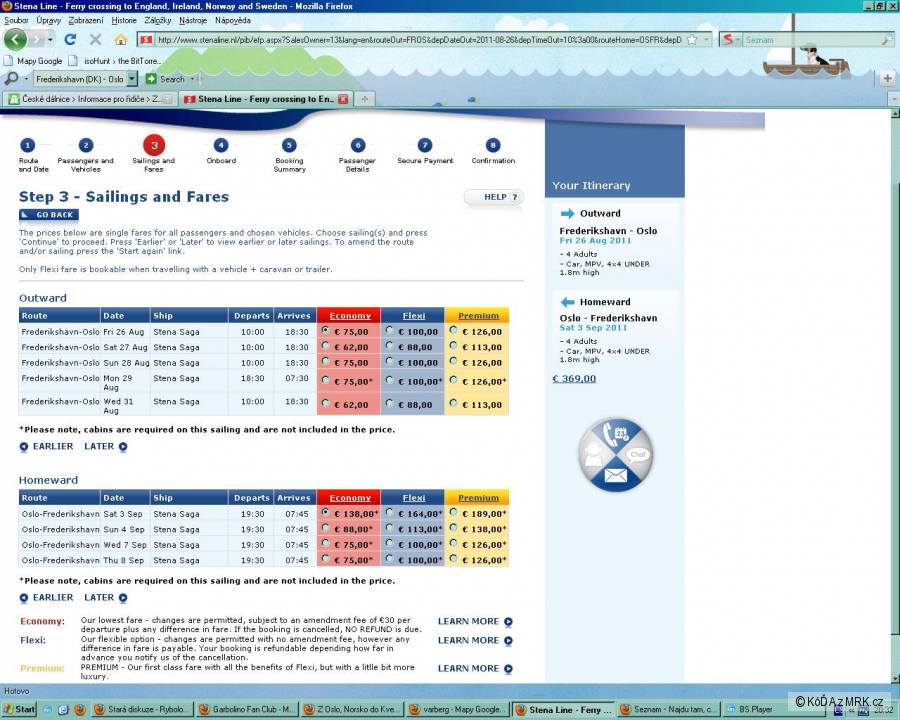
Task: Select Flexi €88,00 for Wed 31 Aug
Action: tap(390, 403)
